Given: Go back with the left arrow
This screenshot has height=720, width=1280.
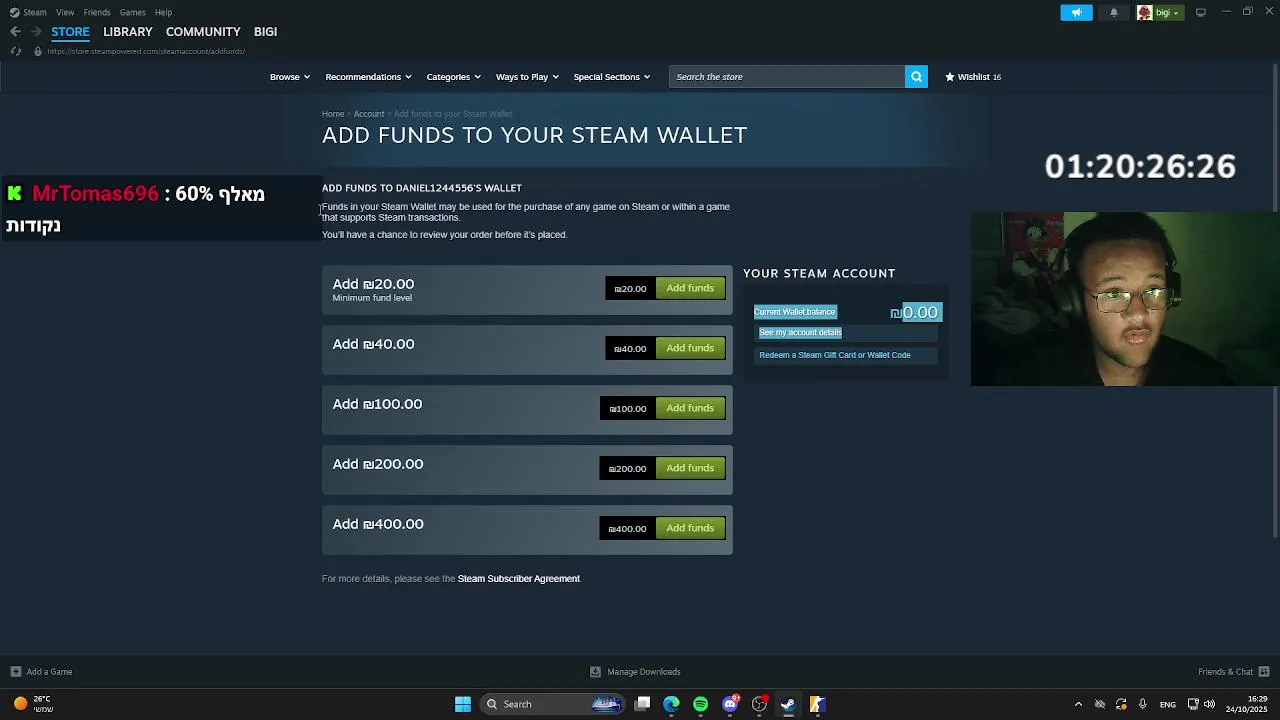Looking at the screenshot, I should [x=15, y=32].
